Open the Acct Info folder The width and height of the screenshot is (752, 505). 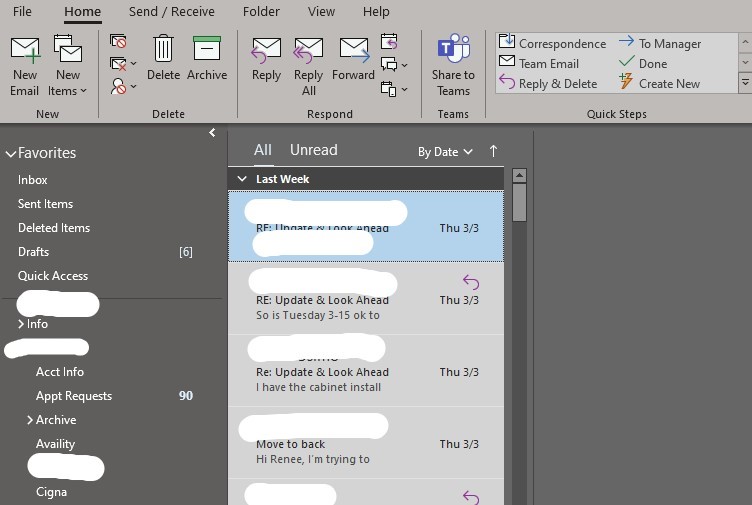pos(60,372)
